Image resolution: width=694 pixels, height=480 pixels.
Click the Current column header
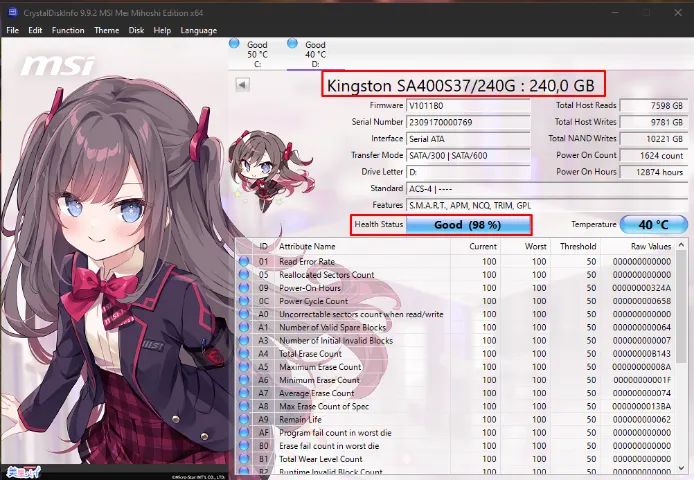[475, 246]
